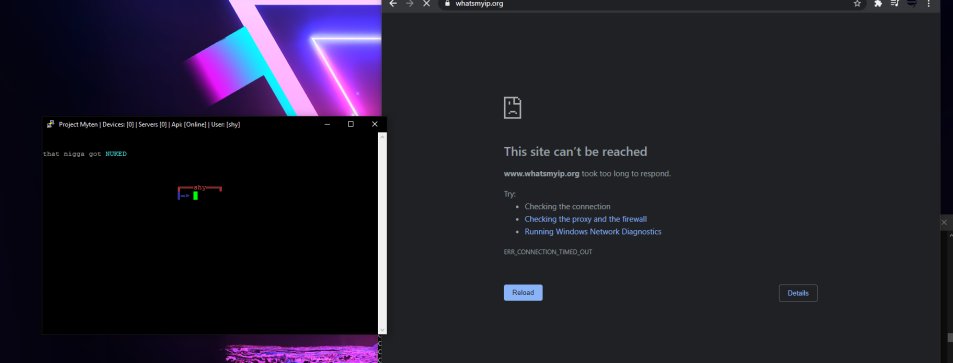
Task: Click the Project Myten window icon
Action: (x=50, y=124)
